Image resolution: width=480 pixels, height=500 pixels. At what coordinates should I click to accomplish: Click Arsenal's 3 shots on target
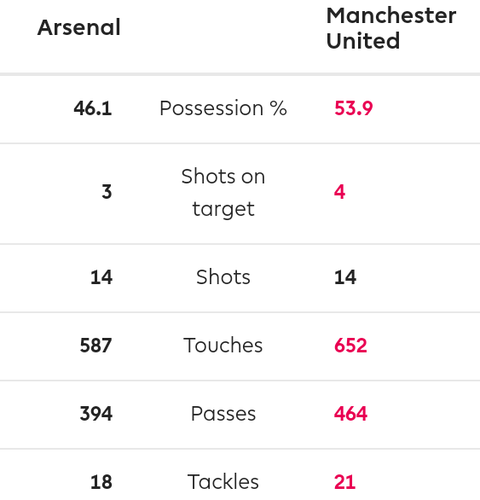click(x=107, y=192)
